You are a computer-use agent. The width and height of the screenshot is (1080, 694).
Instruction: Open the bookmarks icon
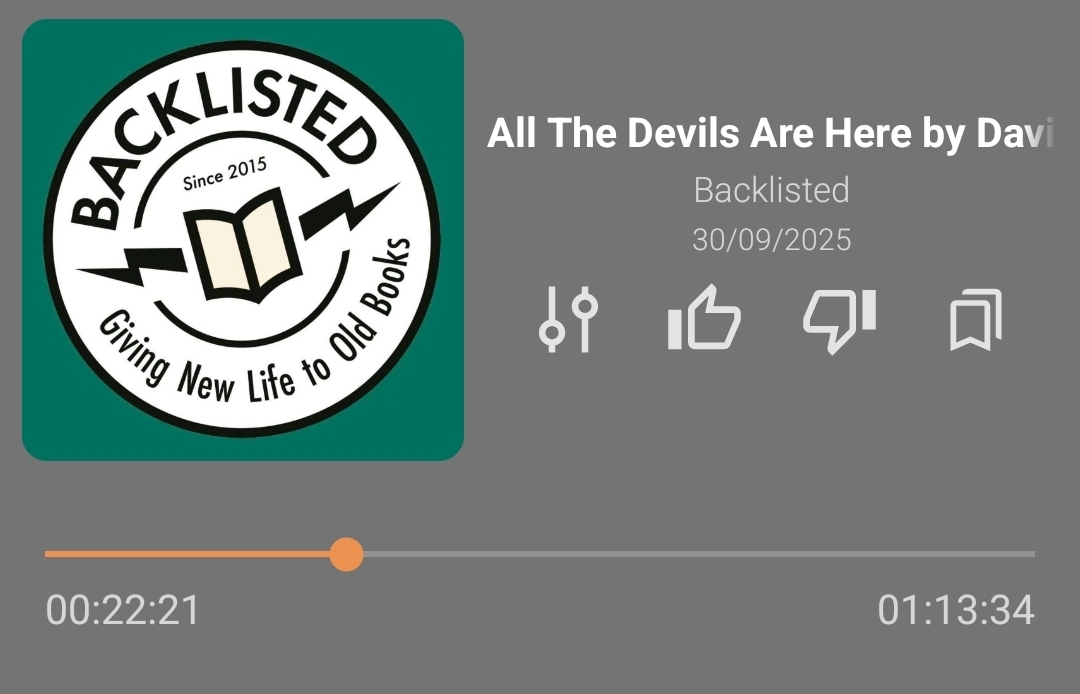click(x=976, y=319)
